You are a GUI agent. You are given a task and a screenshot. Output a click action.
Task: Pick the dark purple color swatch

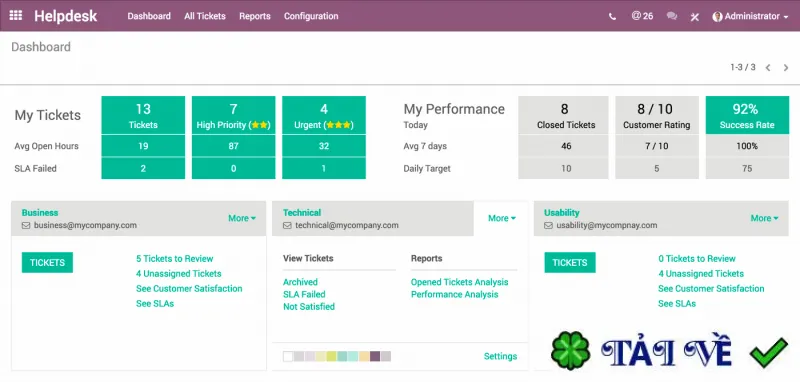tap(375, 356)
